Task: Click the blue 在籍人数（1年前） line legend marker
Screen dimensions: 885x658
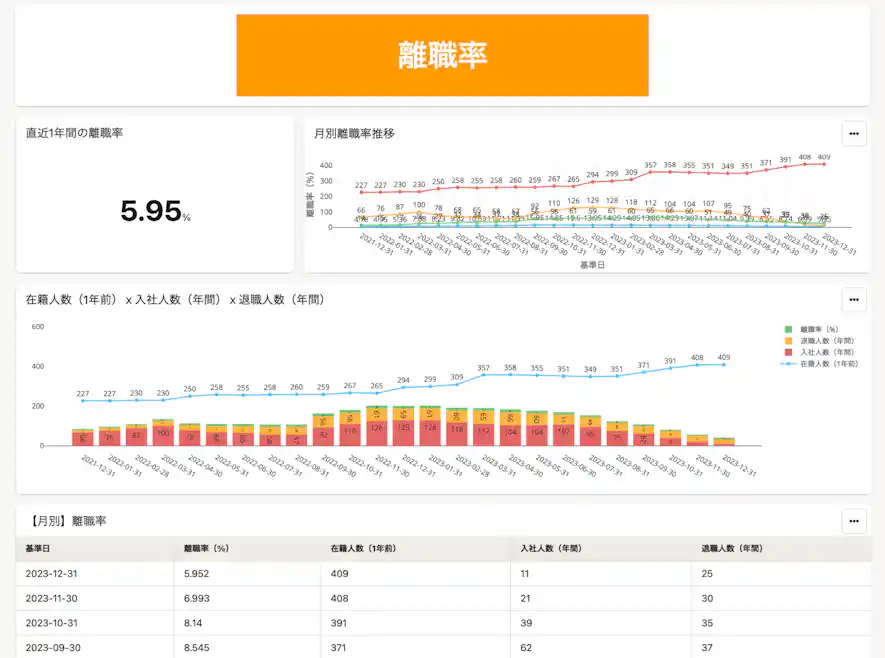Action: pos(788,363)
